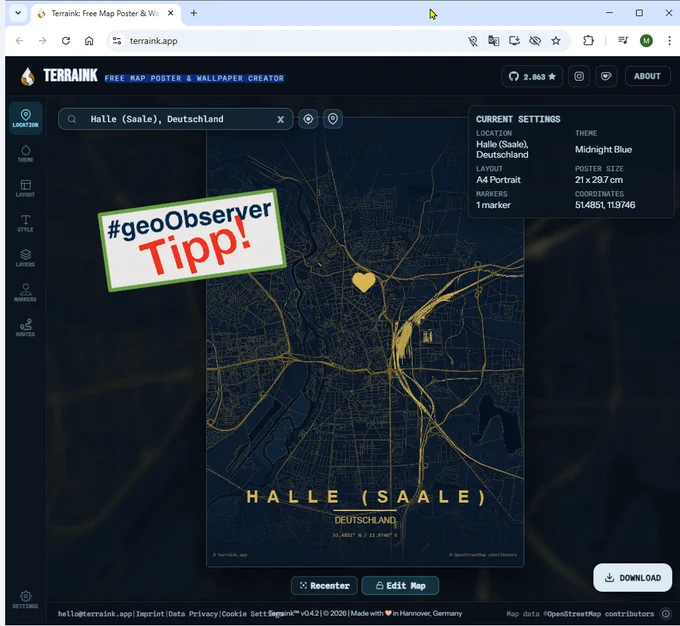Open the About page
680x626 pixels.
[x=647, y=76]
